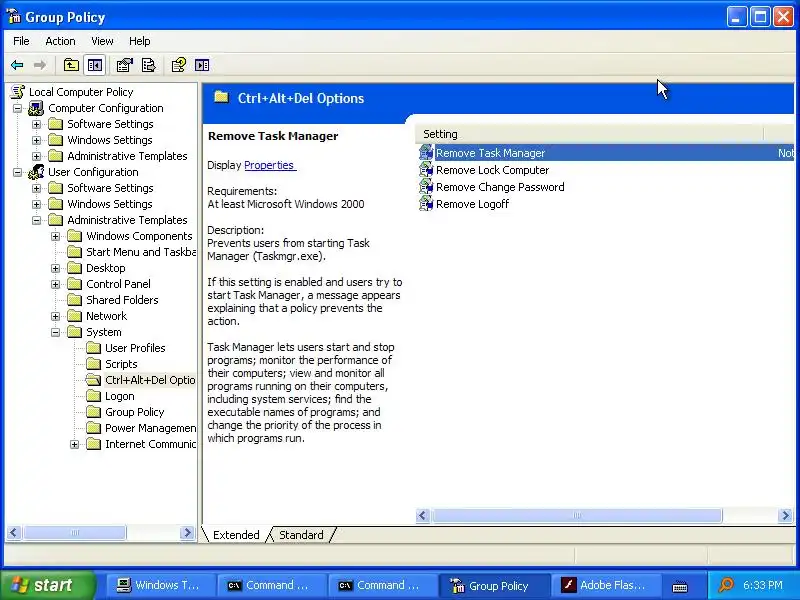Select the Remove Lock Computer setting
This screenshot has width=800, height=600.
492,170
